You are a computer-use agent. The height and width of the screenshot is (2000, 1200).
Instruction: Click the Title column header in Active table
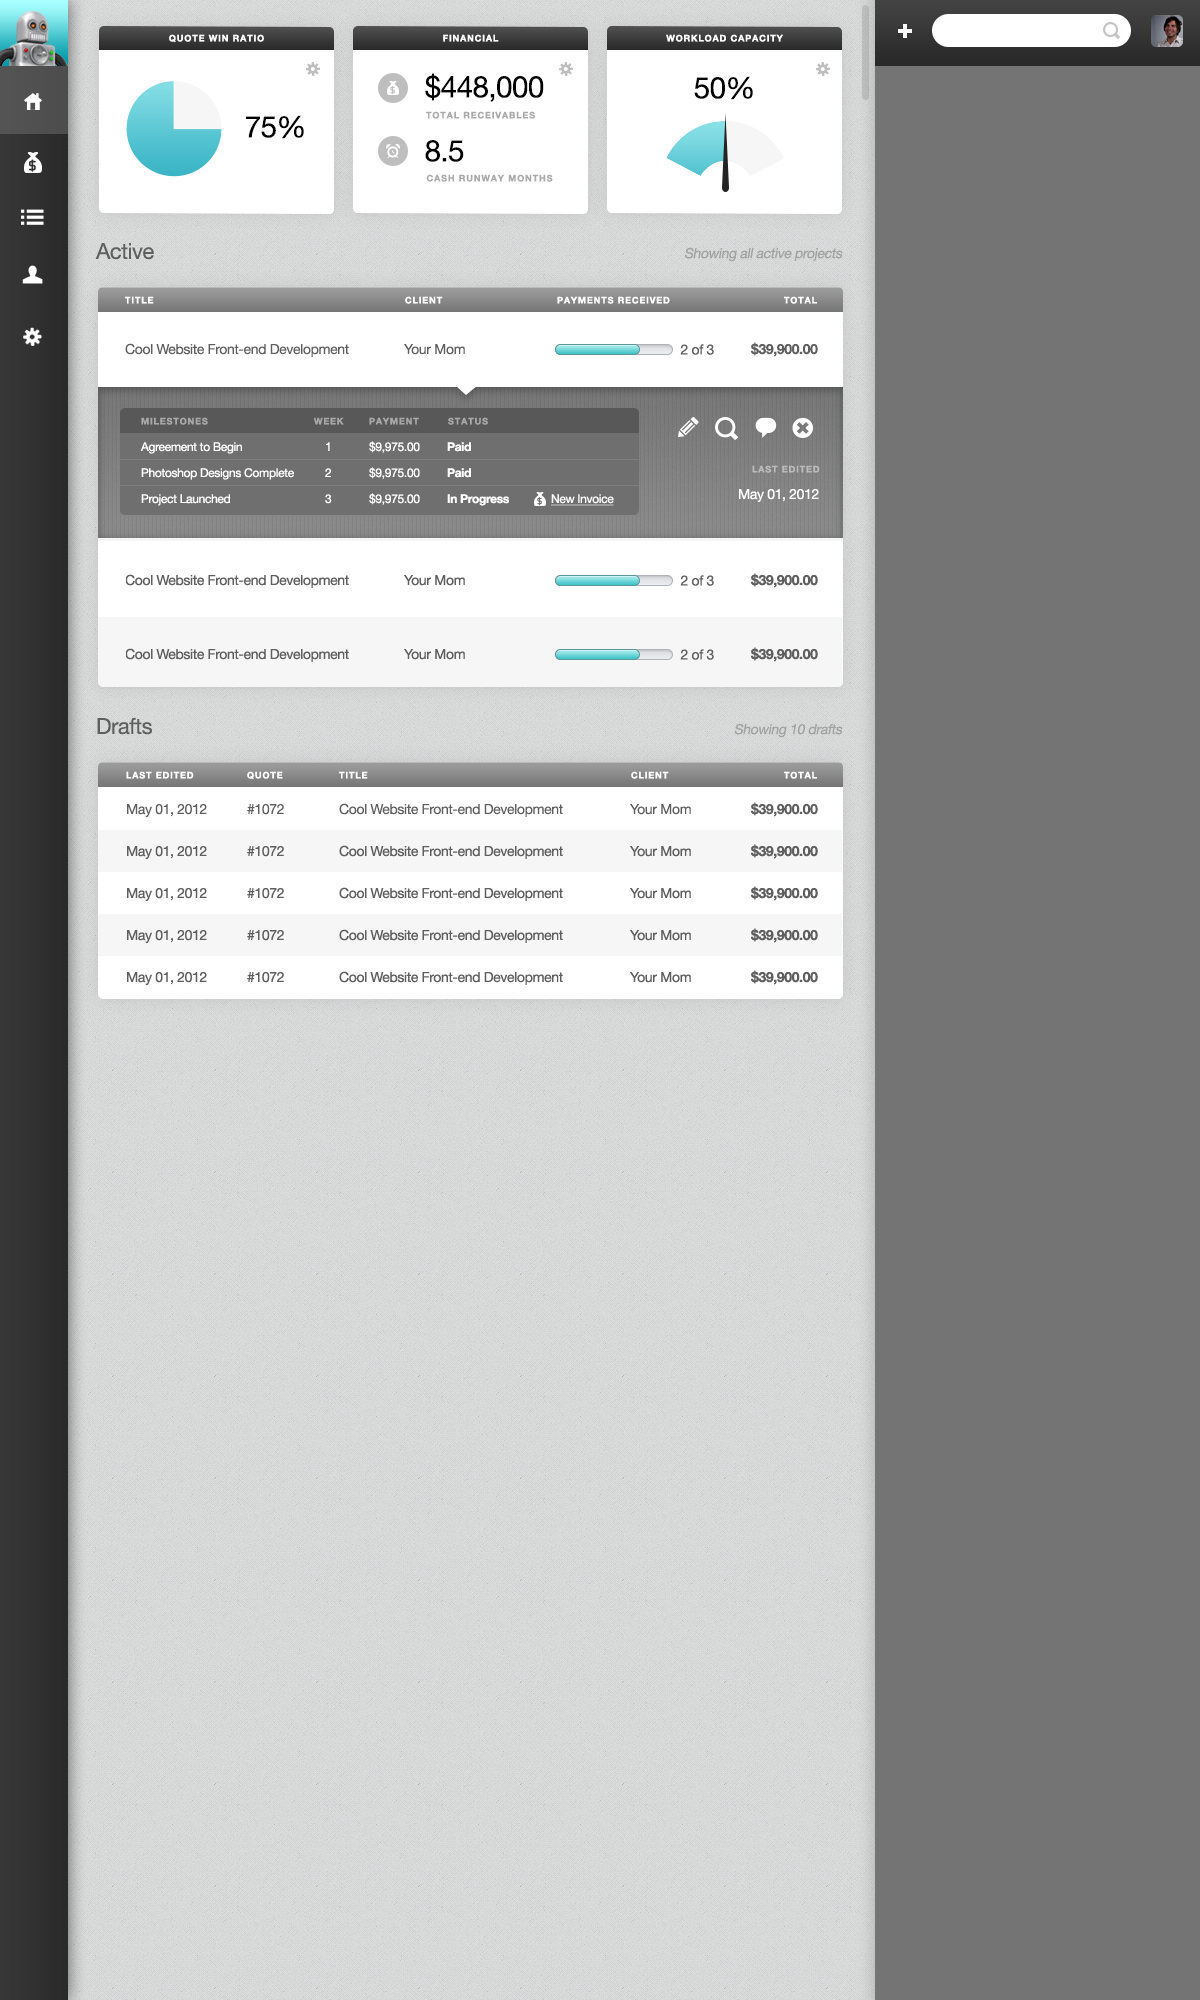(139, 300)
